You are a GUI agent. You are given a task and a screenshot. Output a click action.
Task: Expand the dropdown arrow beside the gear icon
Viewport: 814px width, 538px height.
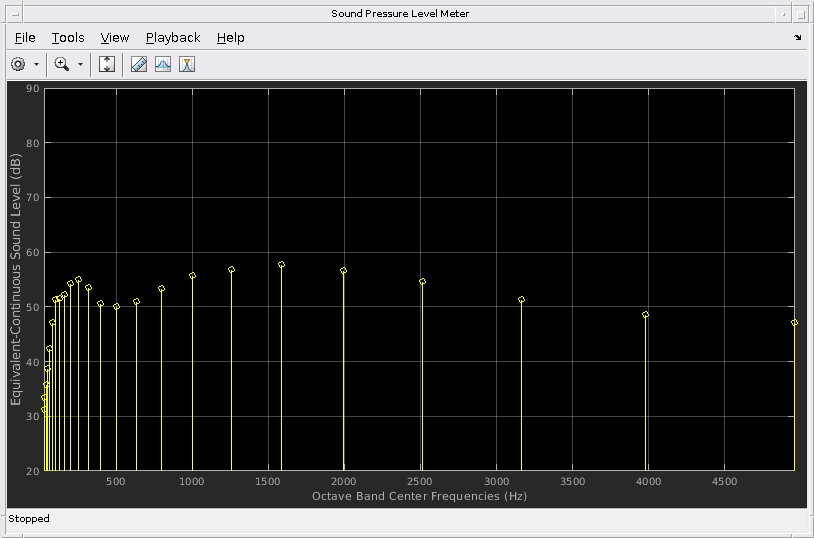tap(36, 64)
